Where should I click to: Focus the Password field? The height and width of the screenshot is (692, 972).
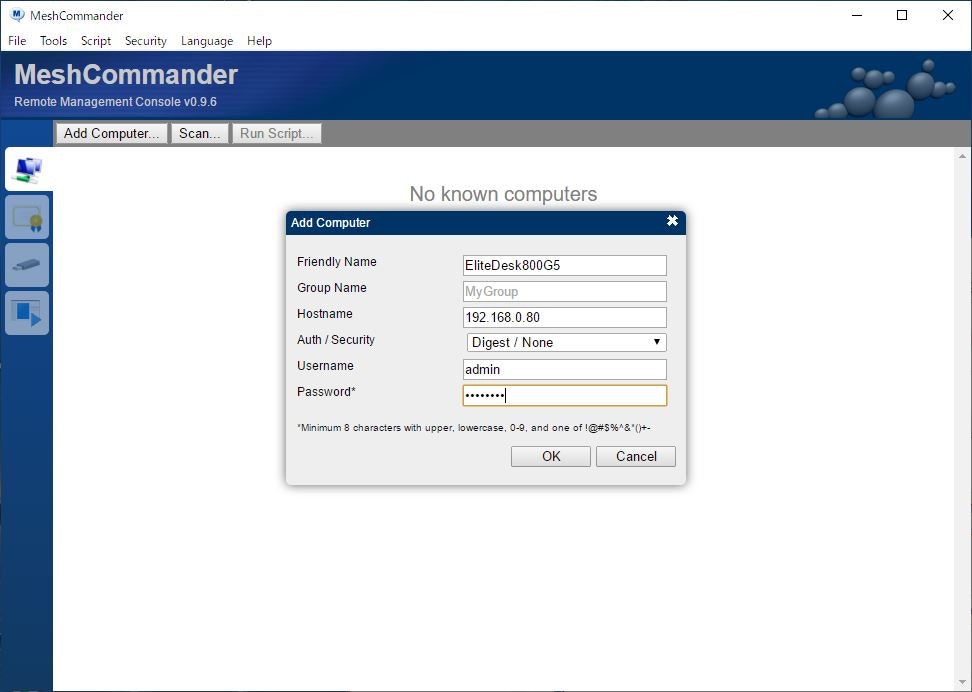565,396
